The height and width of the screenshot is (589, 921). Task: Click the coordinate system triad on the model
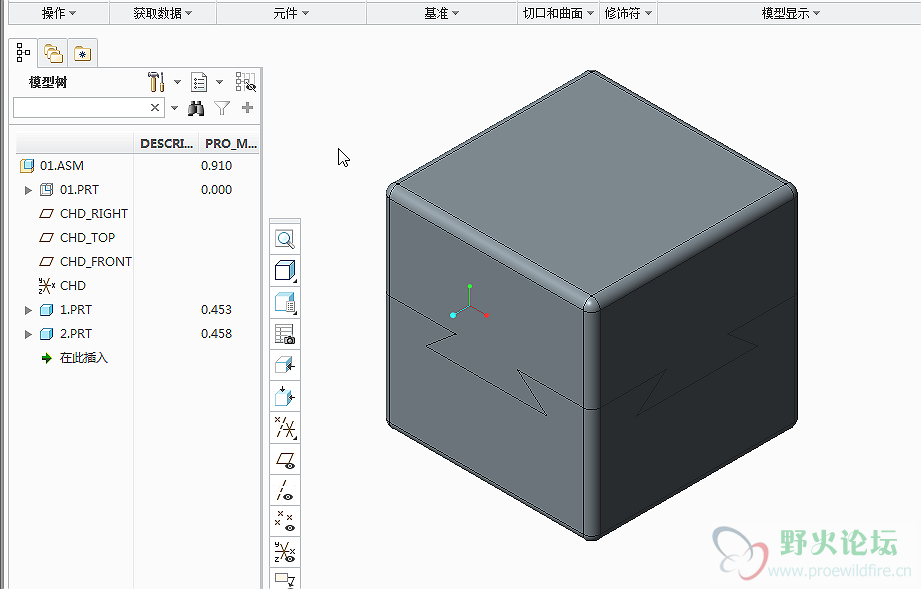point(469,302)
